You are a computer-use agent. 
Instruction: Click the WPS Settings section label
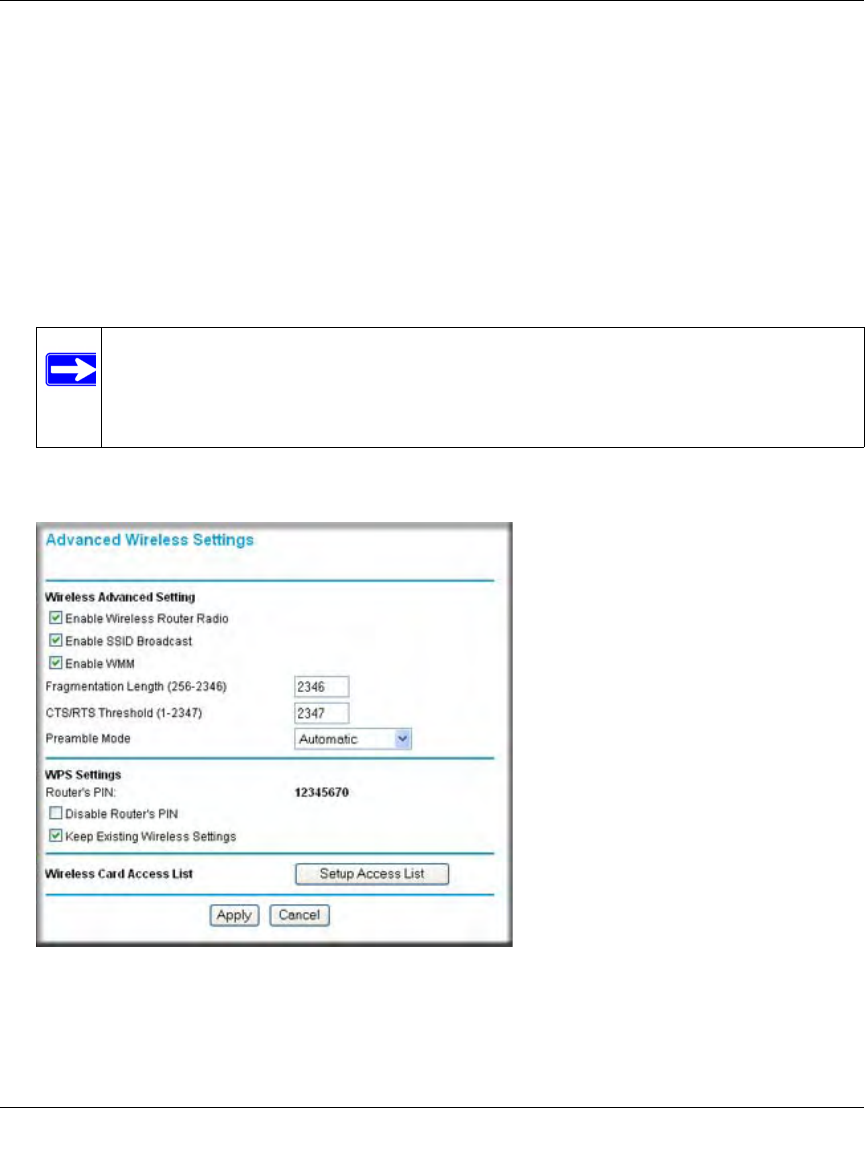pyautogui.click(x=83, y=775)
